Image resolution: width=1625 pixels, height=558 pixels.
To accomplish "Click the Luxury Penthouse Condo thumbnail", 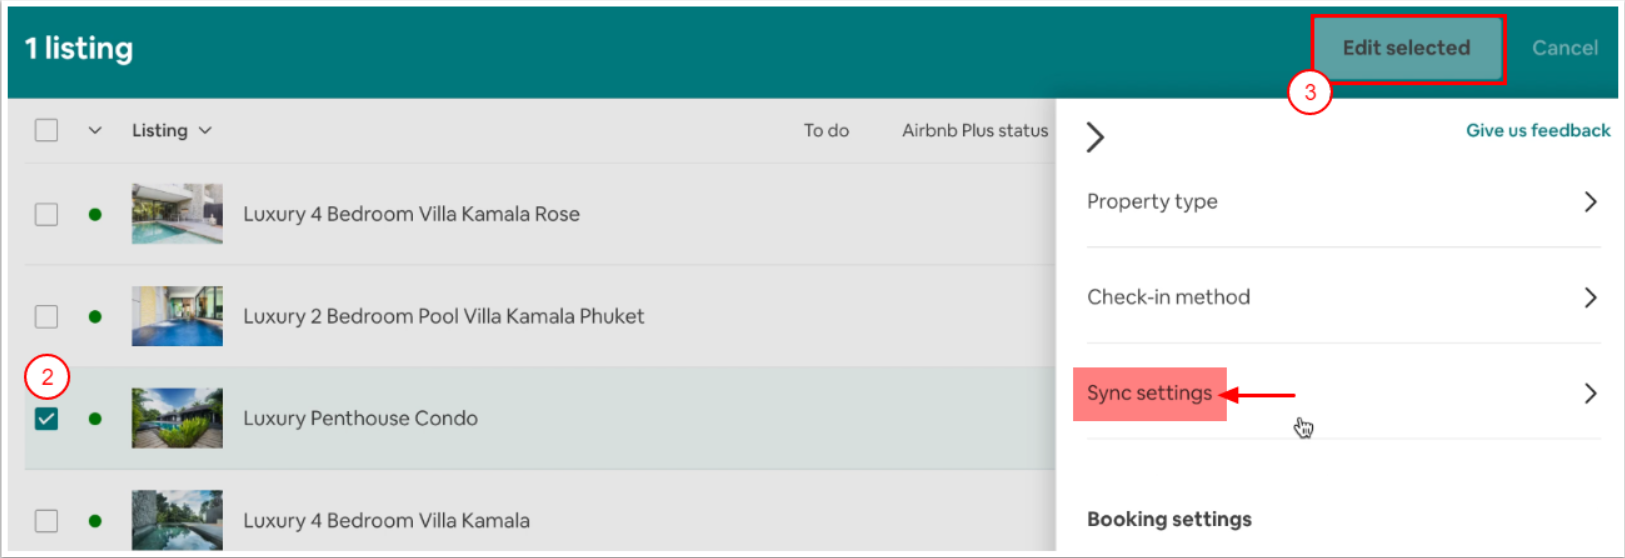I will click(x=177, y=418).
